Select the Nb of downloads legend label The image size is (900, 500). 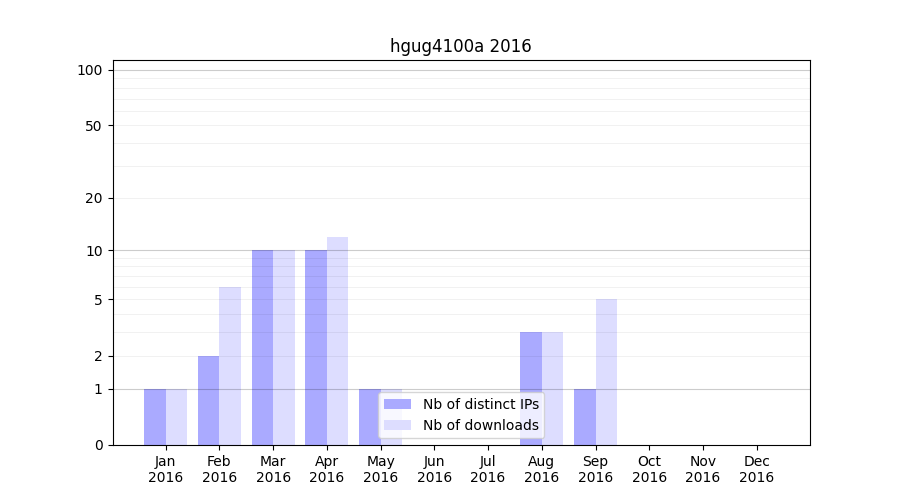point(480,425)
